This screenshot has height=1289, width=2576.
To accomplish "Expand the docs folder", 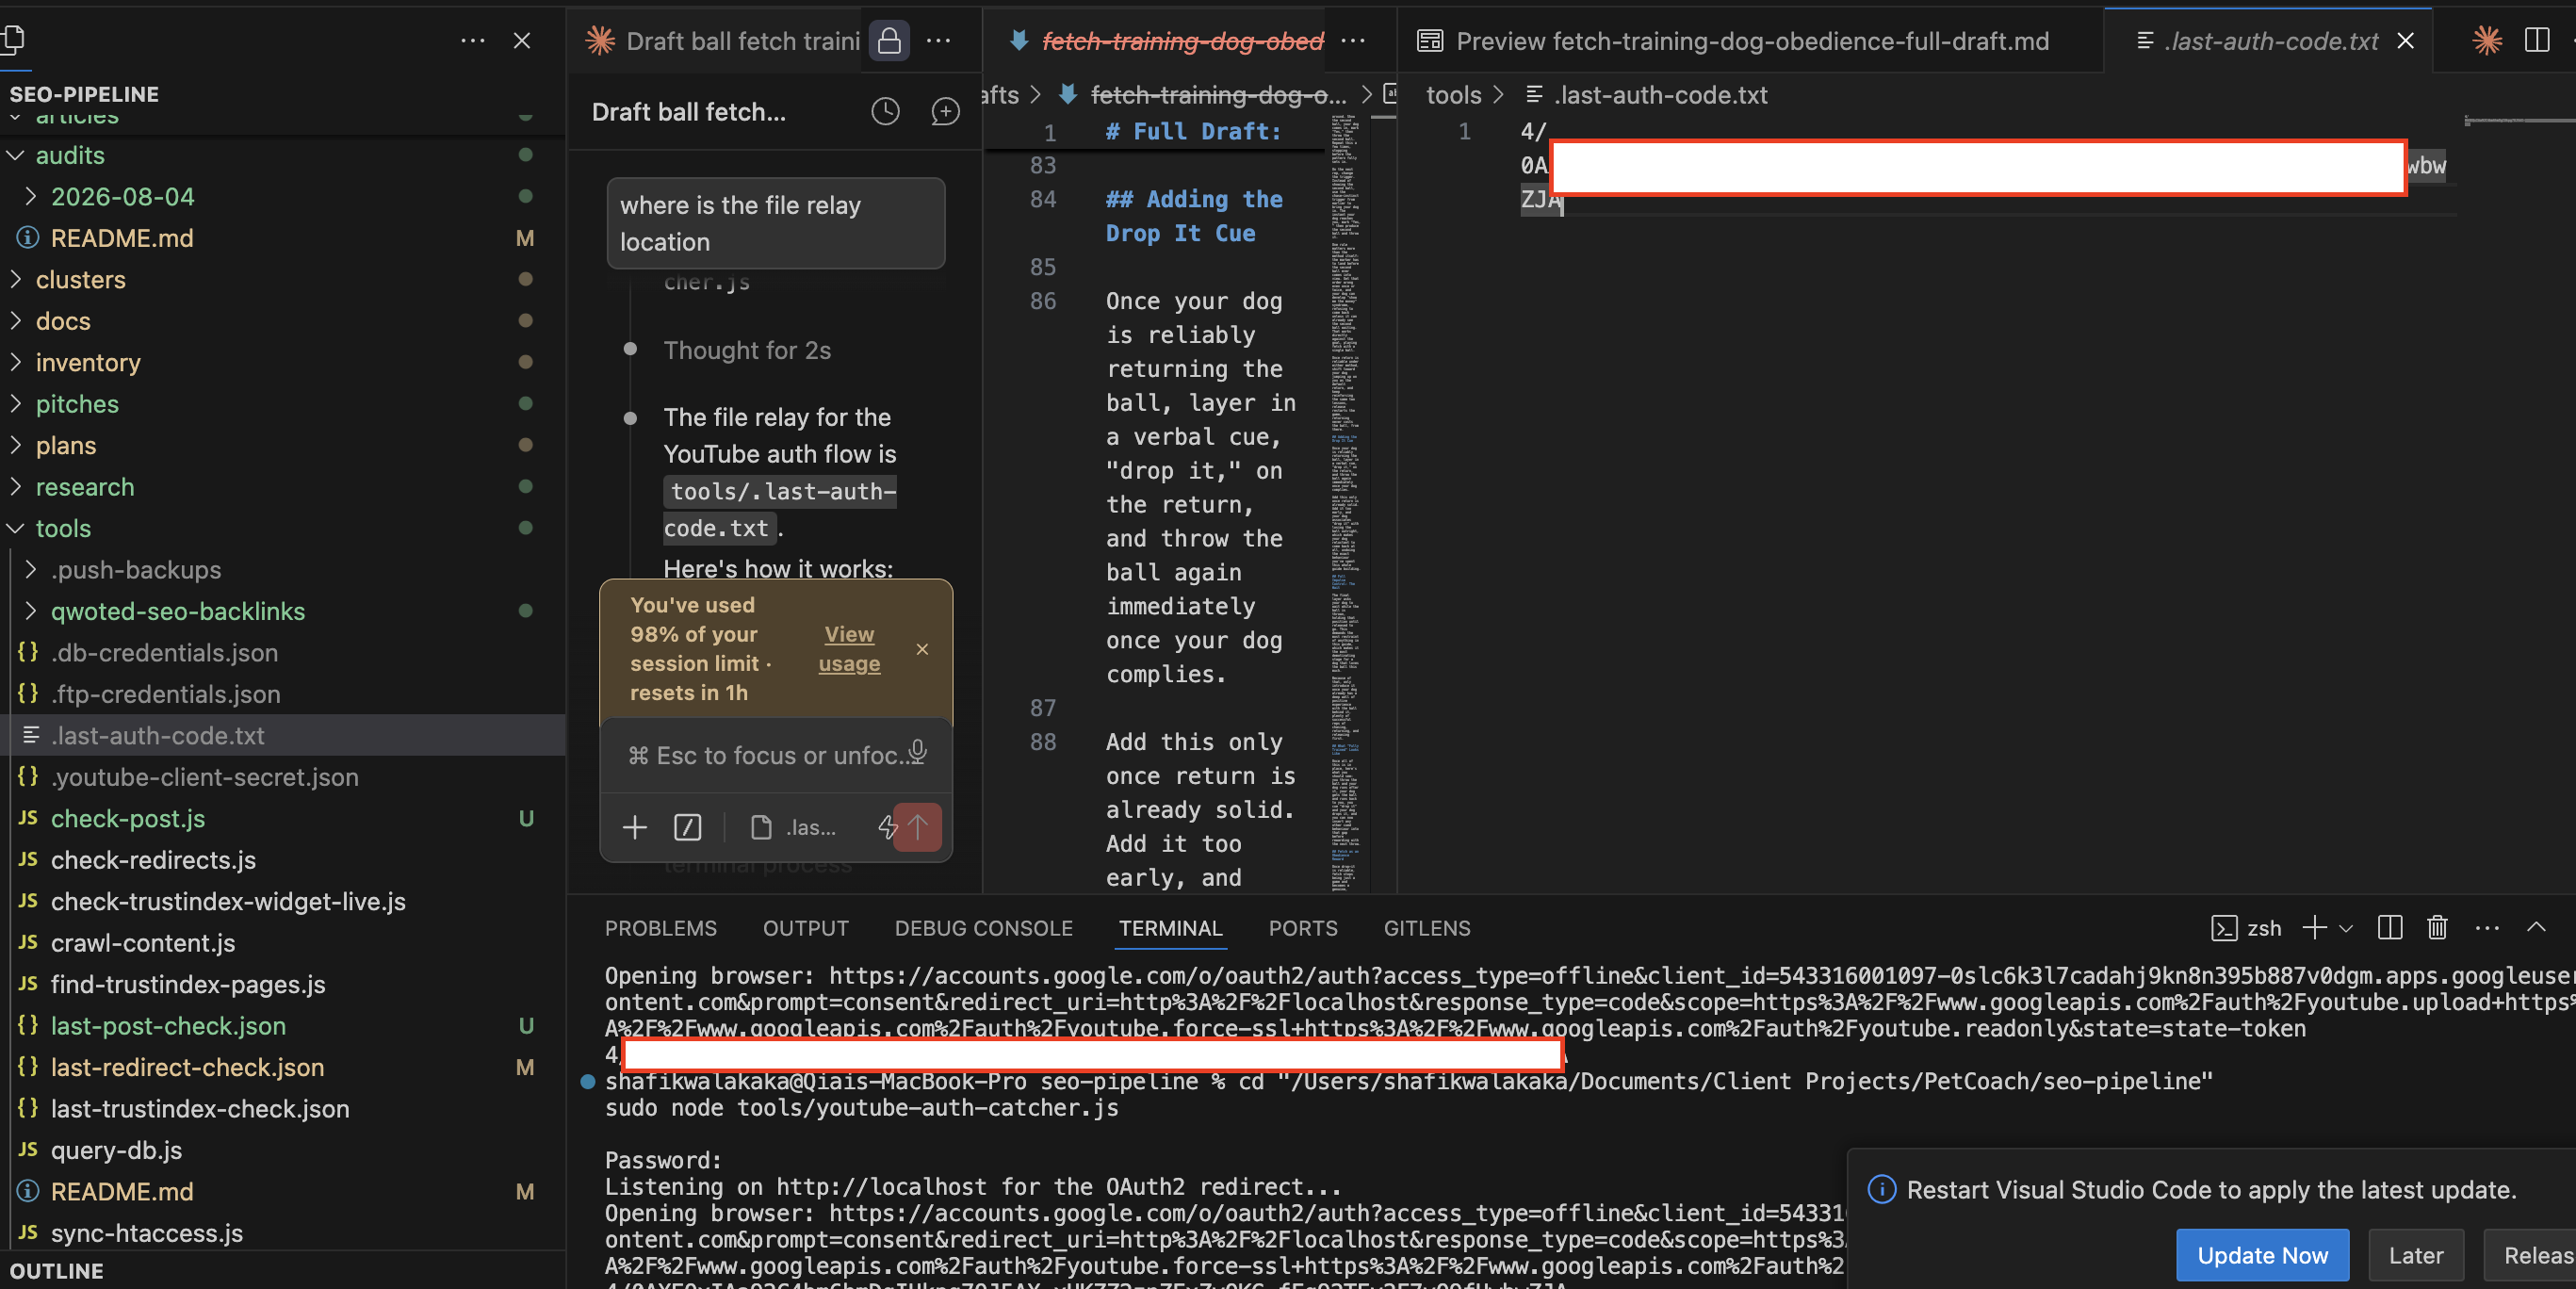I will pyautogui.click(x=16, y=321).
